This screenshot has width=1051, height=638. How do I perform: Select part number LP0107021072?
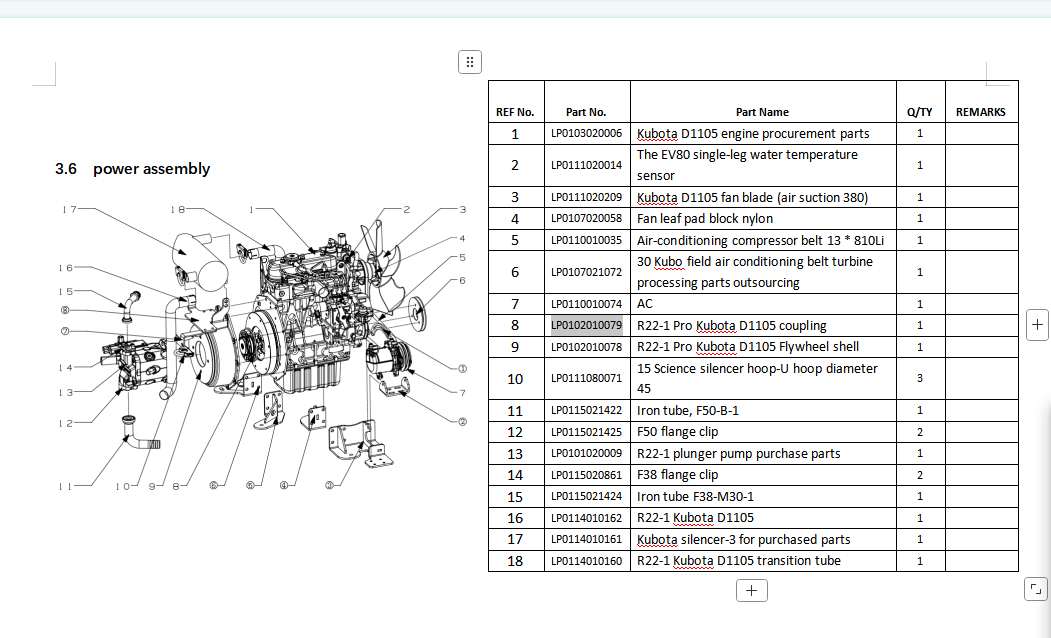(x=586, y=272)
